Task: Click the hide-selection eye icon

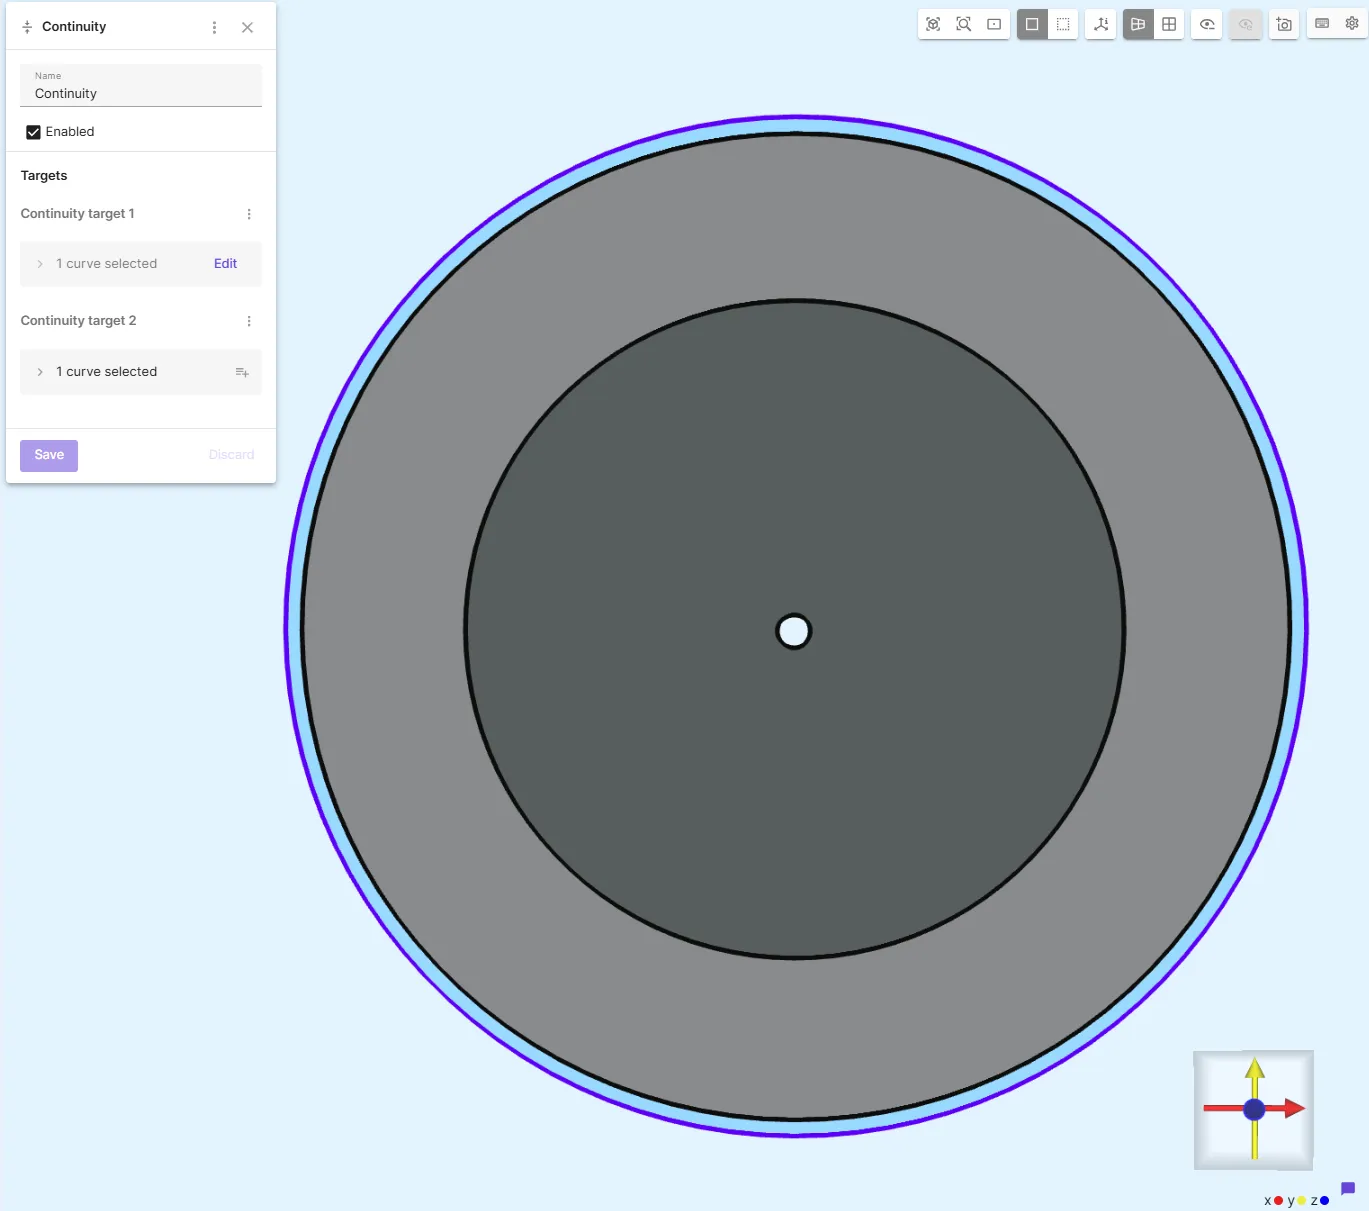Action: [x=1207, y=24]
